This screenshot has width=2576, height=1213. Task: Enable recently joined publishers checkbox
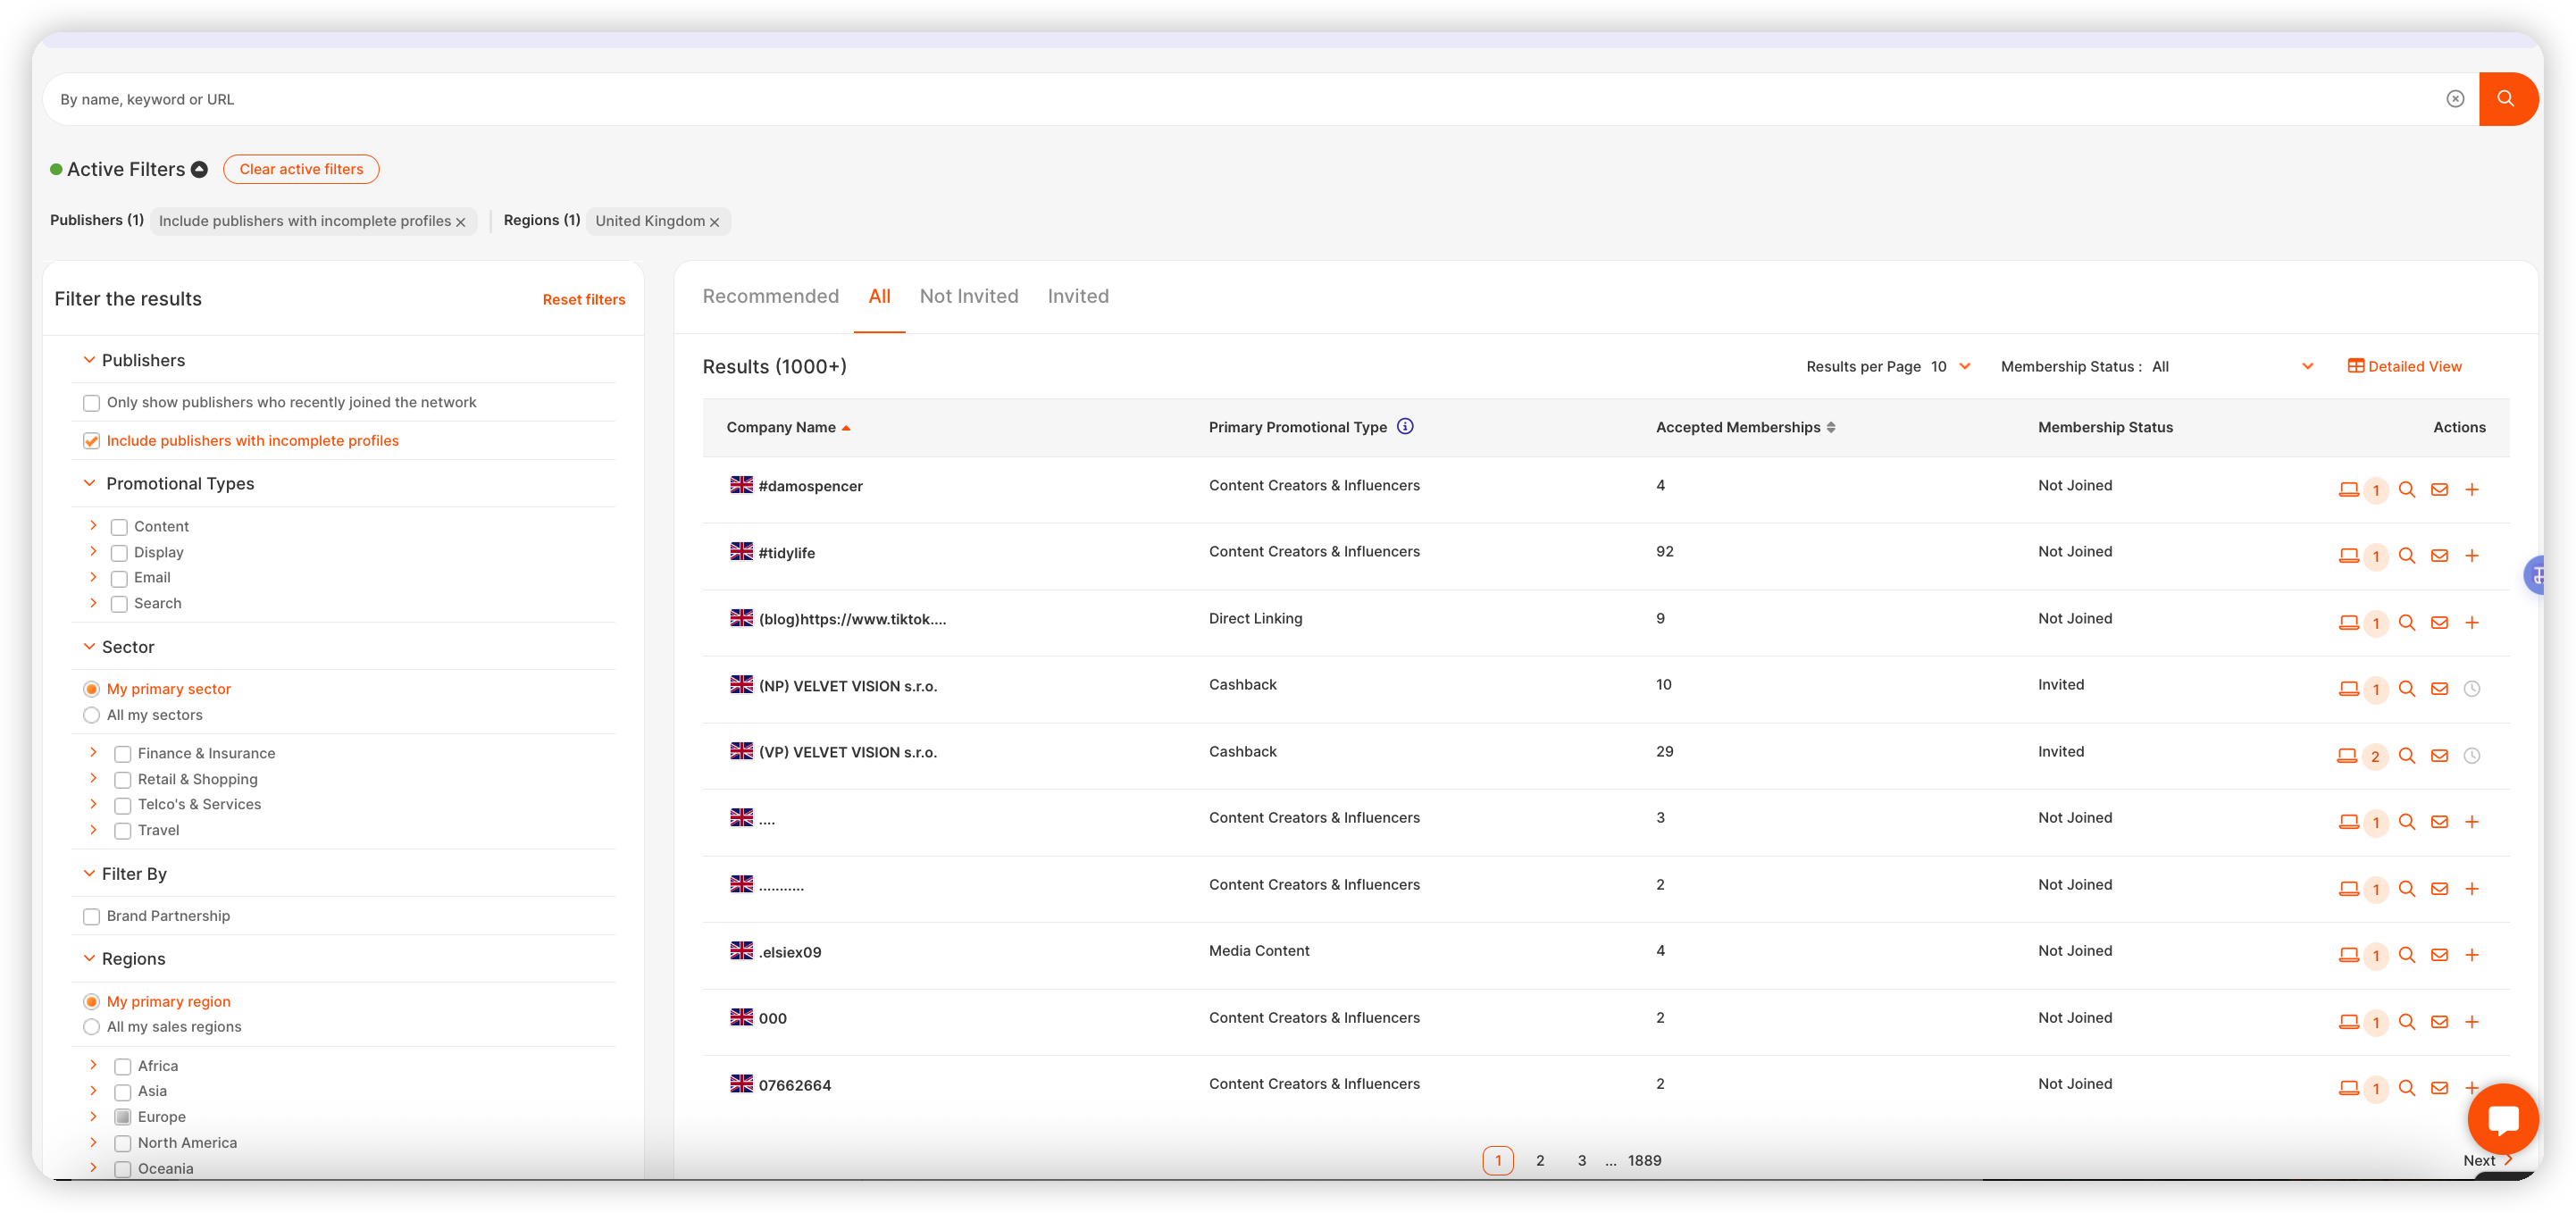[91, 403]
